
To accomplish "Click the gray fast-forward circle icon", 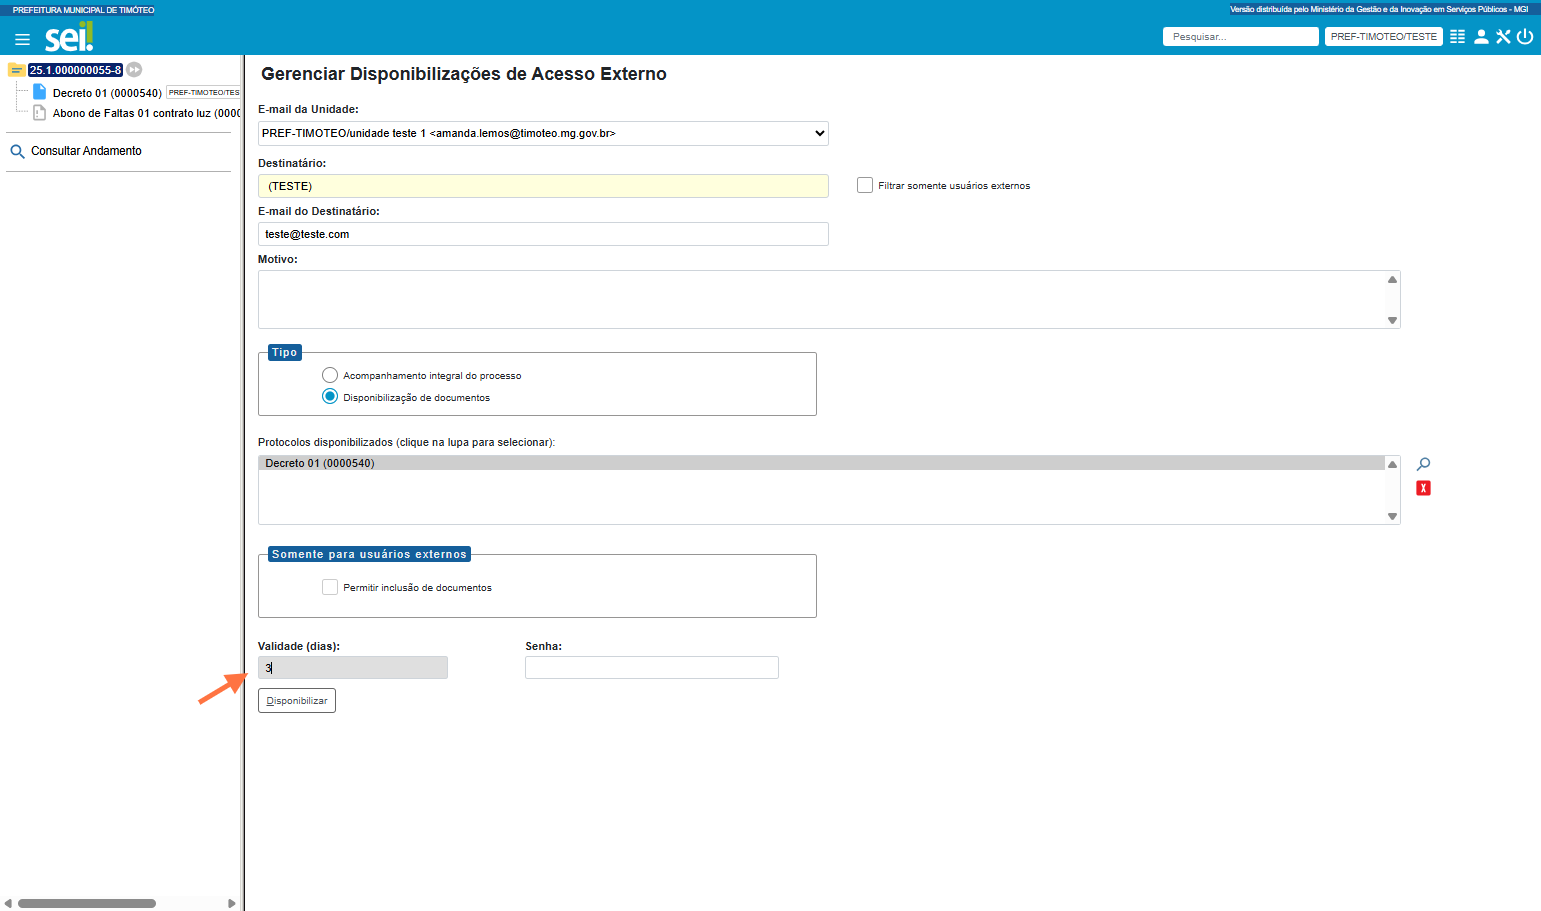I will click(134, 70).
